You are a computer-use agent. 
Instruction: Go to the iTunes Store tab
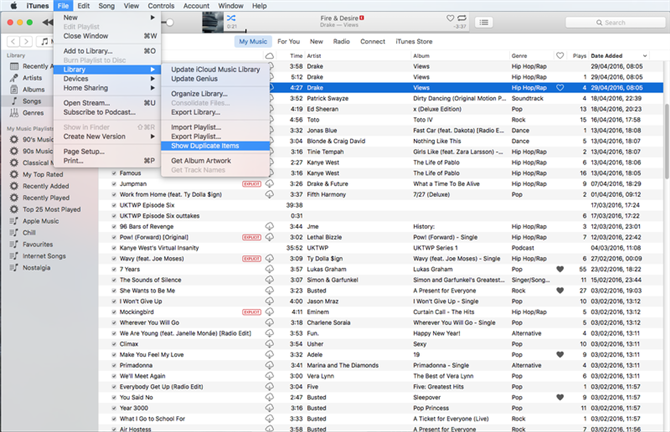[x=414, y=41]
